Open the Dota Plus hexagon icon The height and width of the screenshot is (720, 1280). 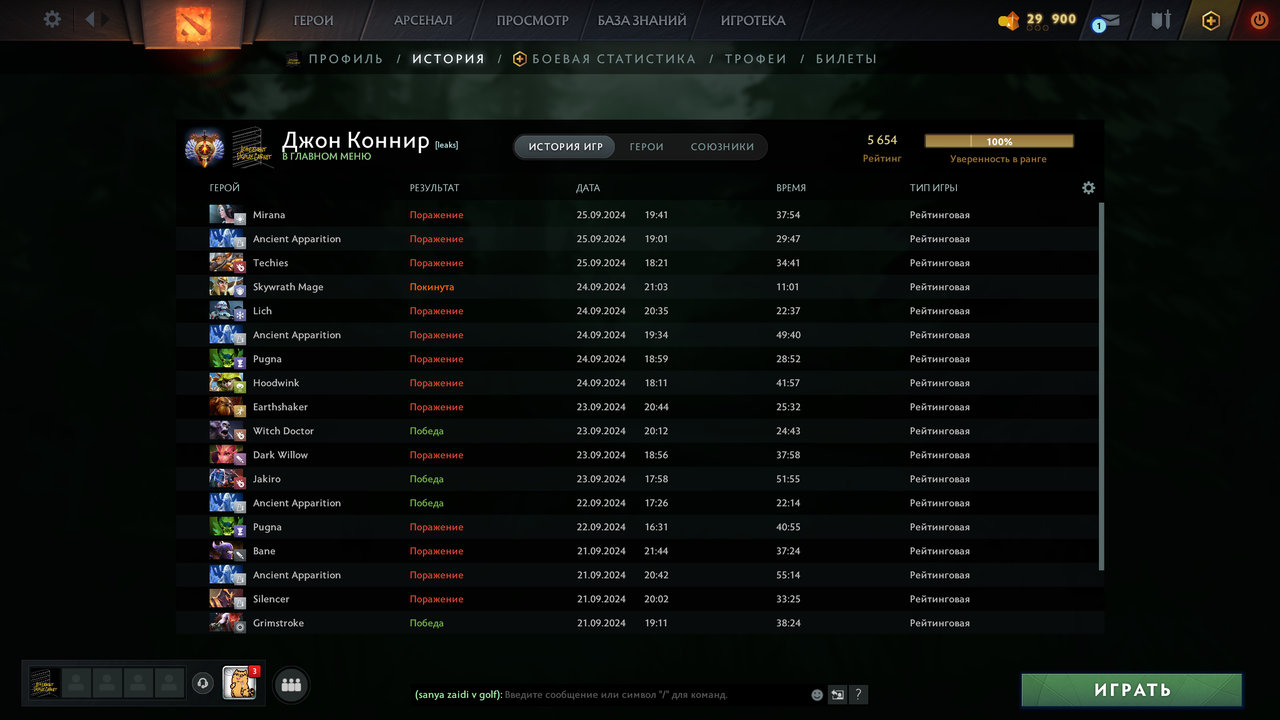[x=1211, y=20]
